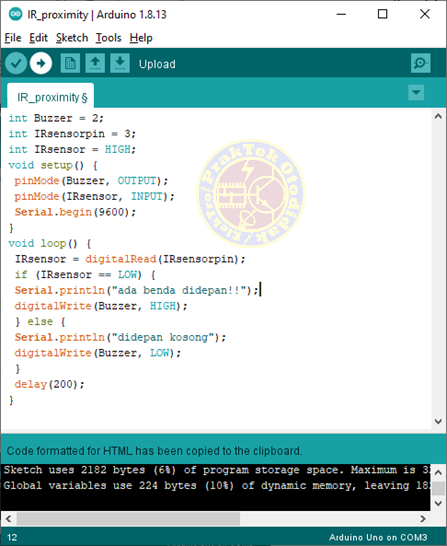This screenshot has height=546, width=447.
Task: Open a sketch with the up-arrow icon
Action: [x=95, y=63]
